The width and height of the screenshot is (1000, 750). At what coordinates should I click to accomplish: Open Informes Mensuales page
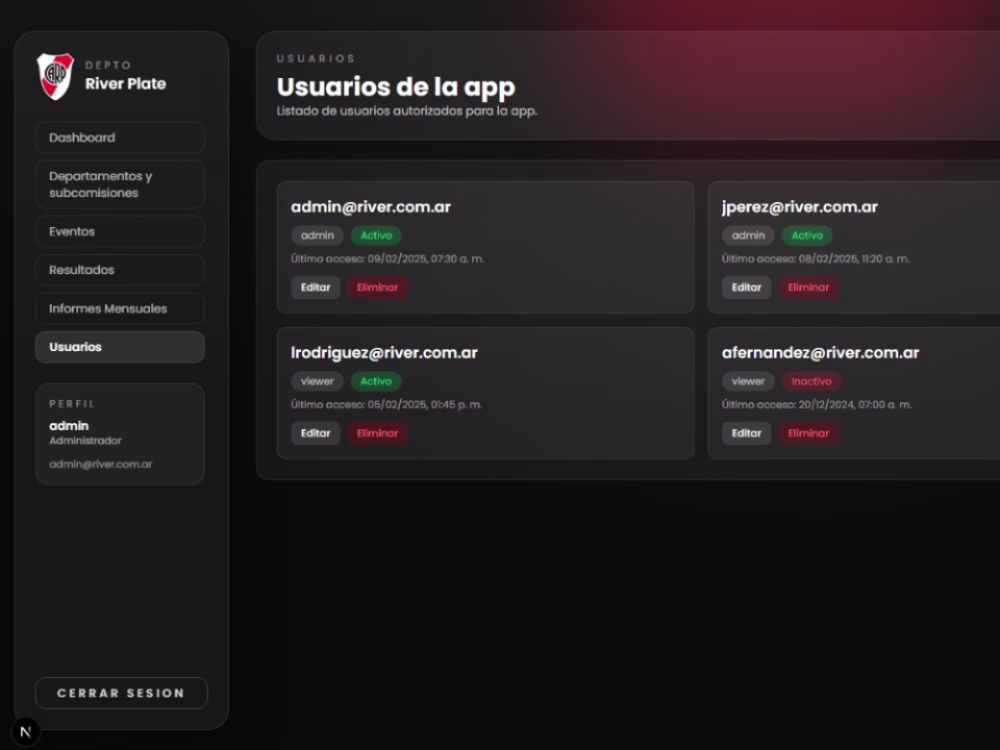point(120,309)
